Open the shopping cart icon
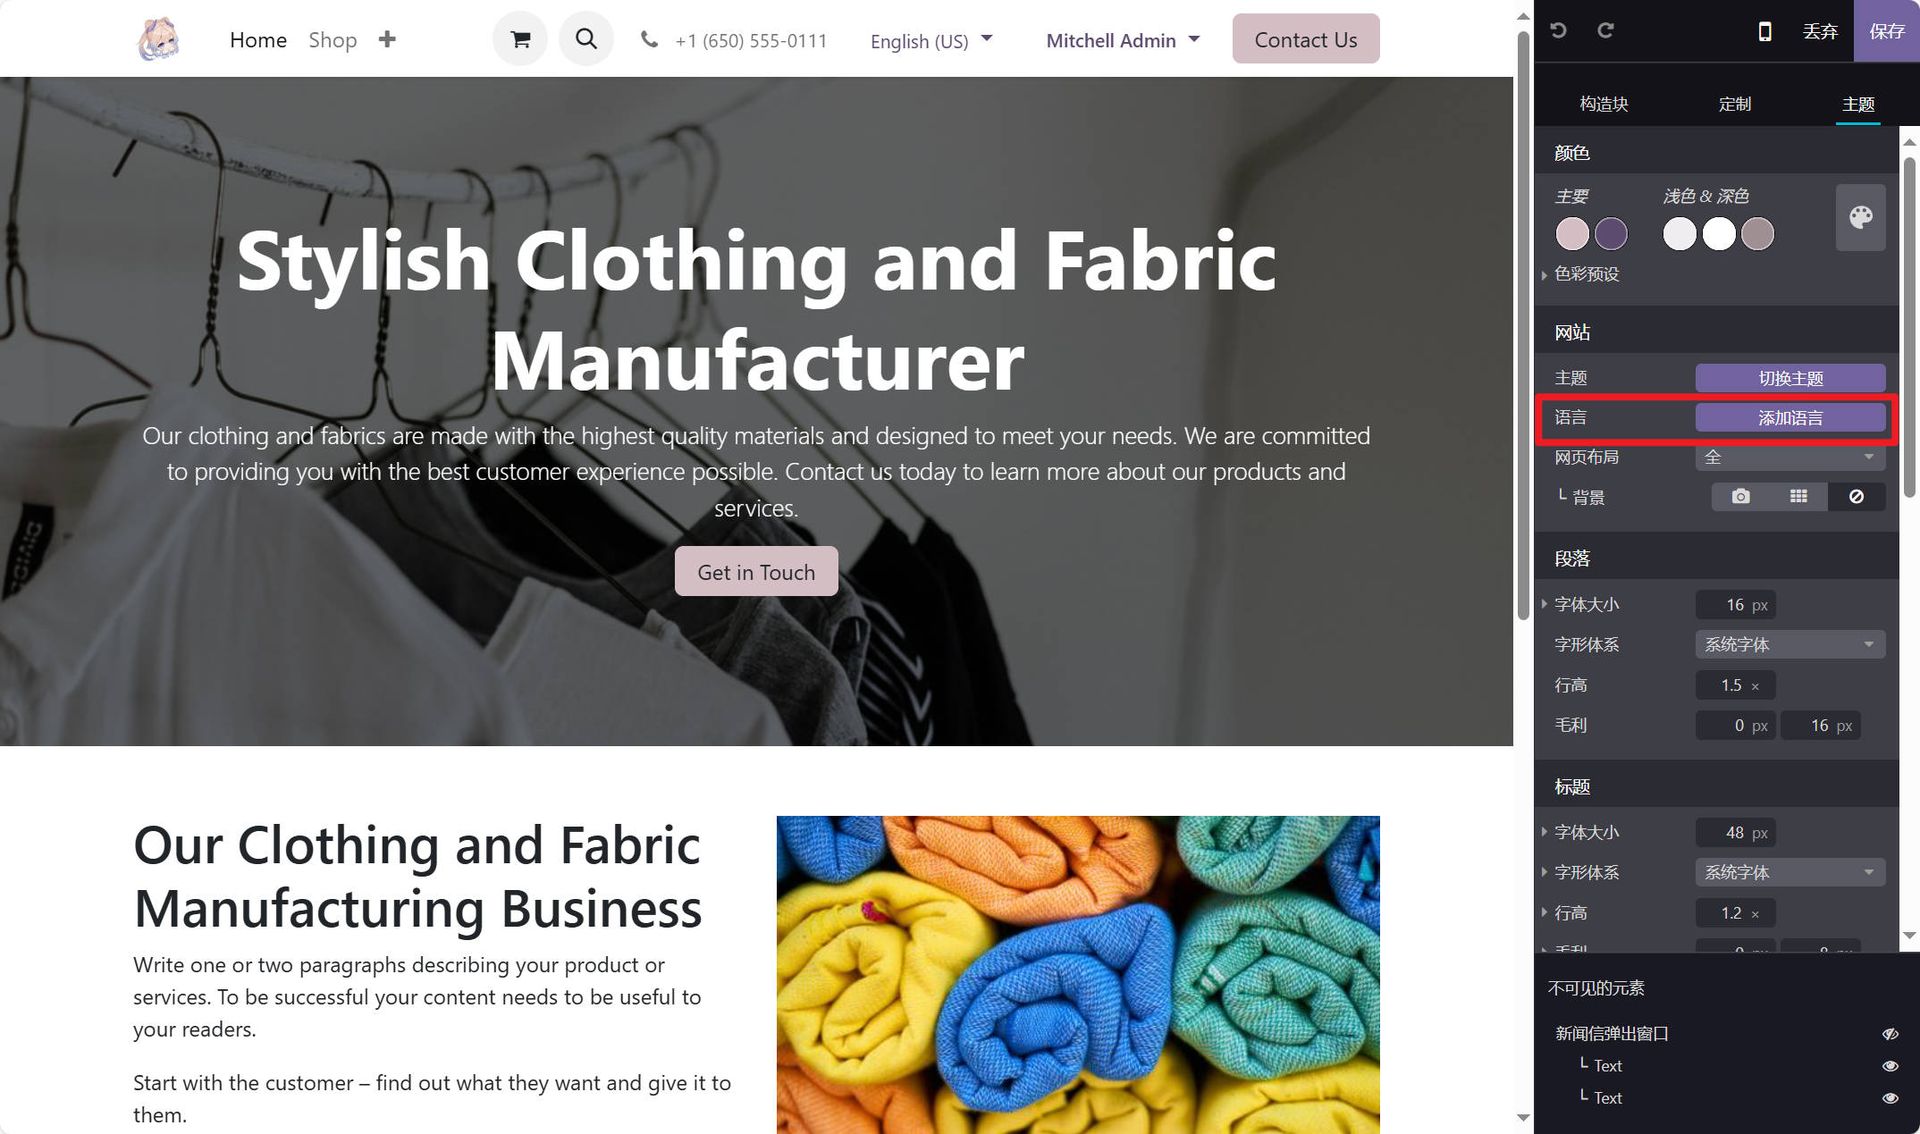The width and height of the screenshot is (1920, 1134). coord(520,39)
